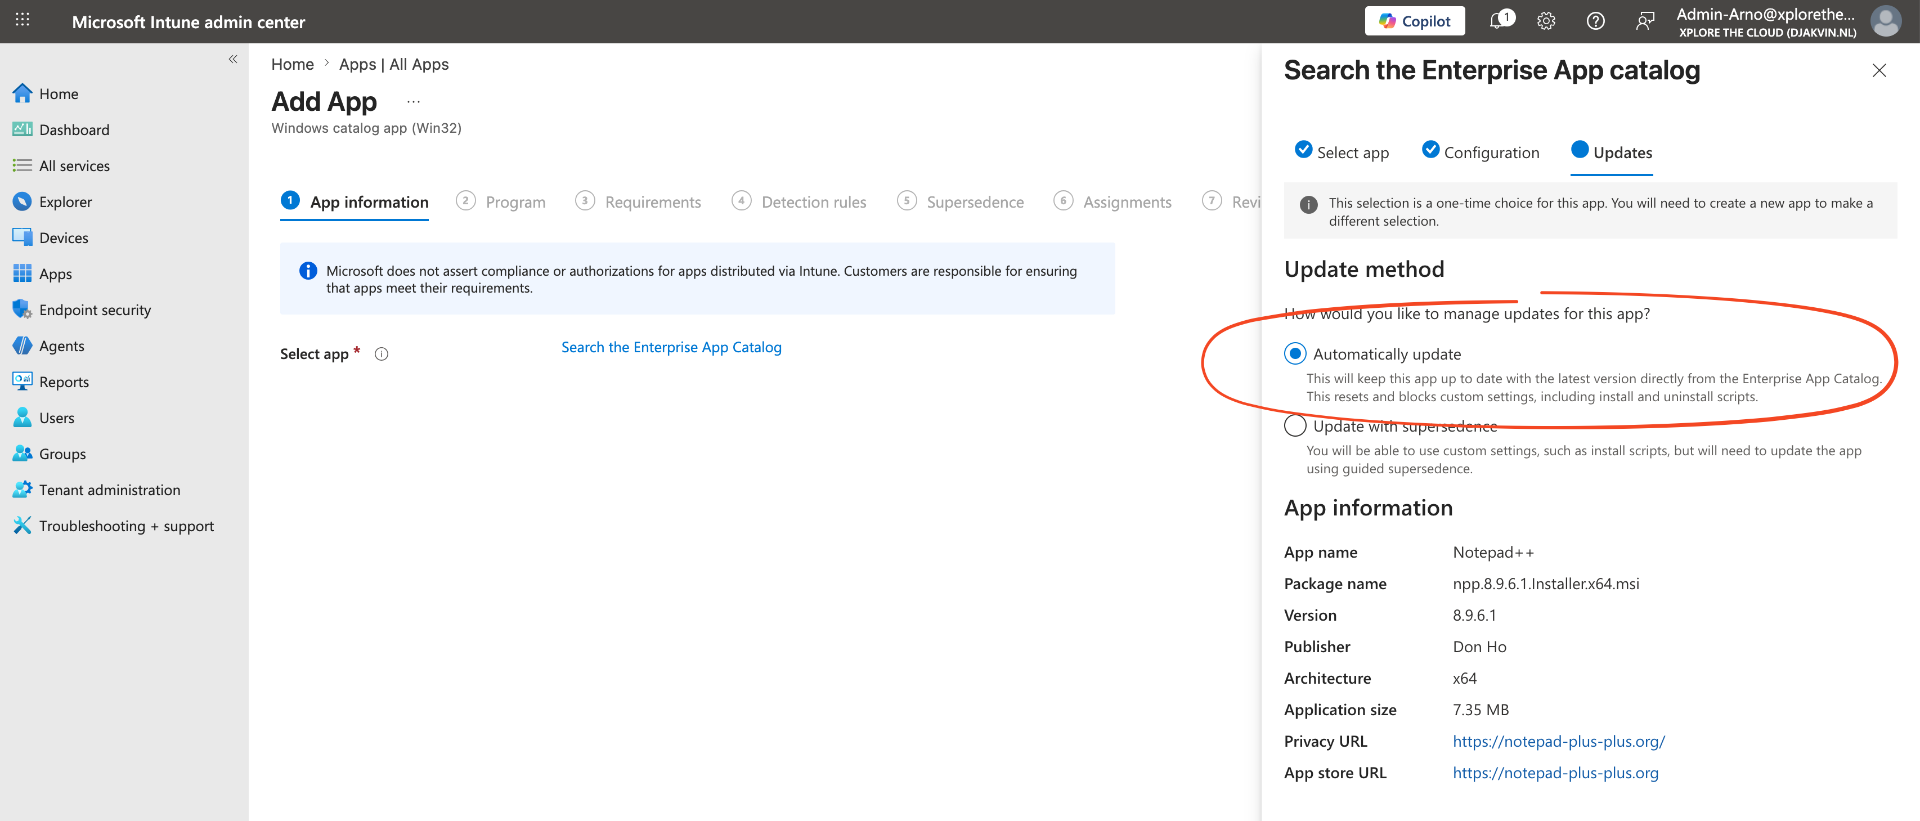Image resolution: width=1920 pixels, height=821 pixels.
Task: Close the Enterprise App catalog panel
Action: (x=1879, y=70)
